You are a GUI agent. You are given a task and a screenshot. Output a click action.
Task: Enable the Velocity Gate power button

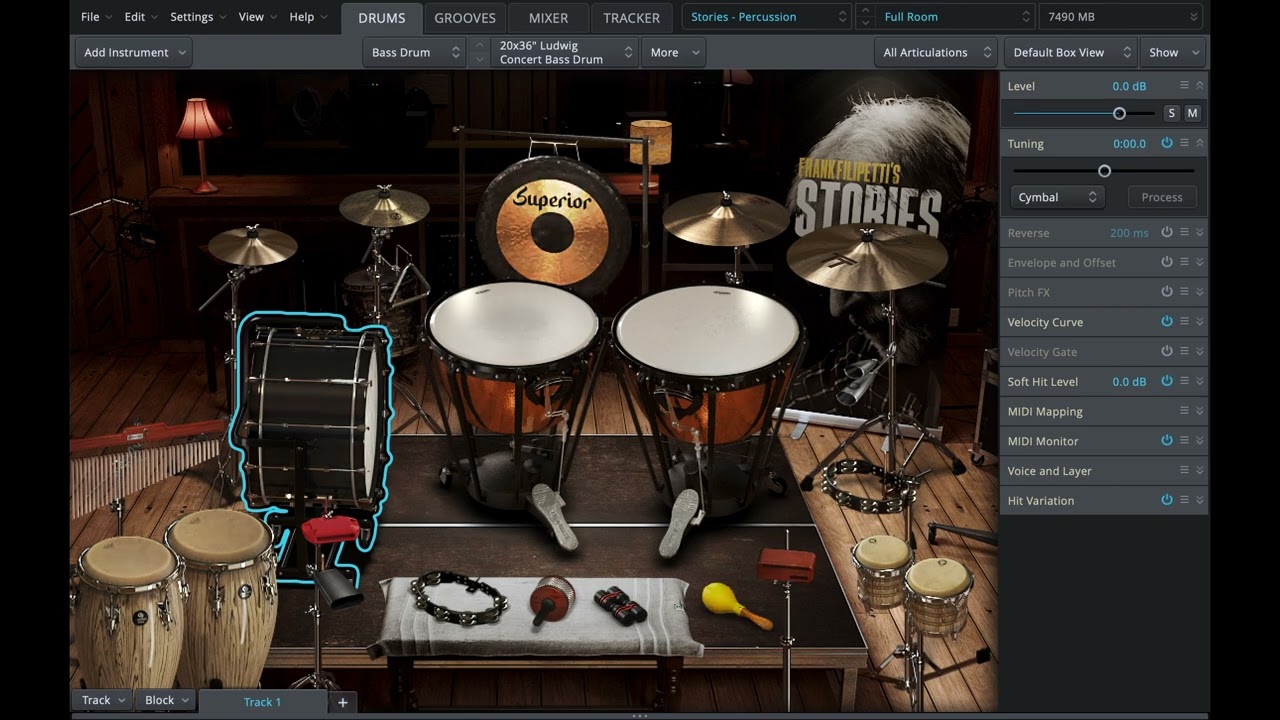pos(1166,351)
